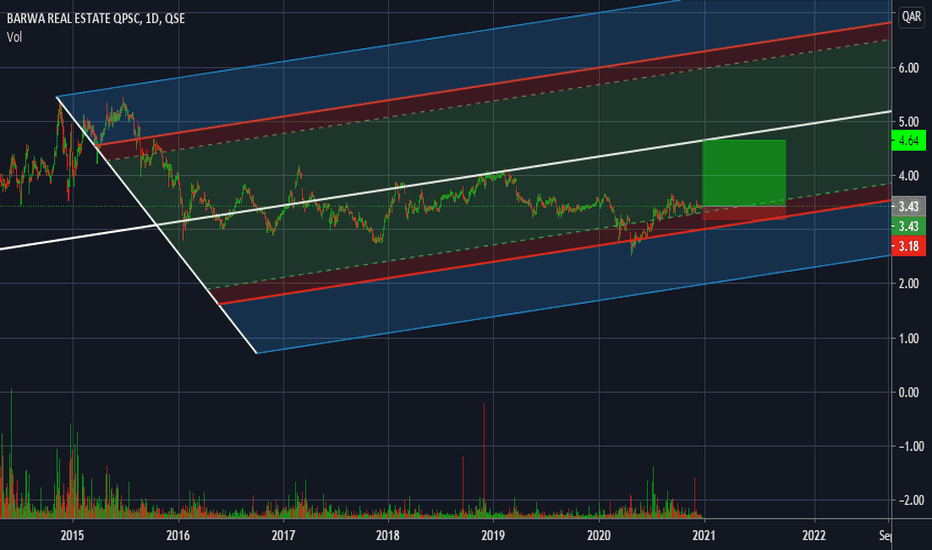Screen dimensions: 932x550
Task: Select the bright green 4.64 target price label
Action: coord(909,141)
